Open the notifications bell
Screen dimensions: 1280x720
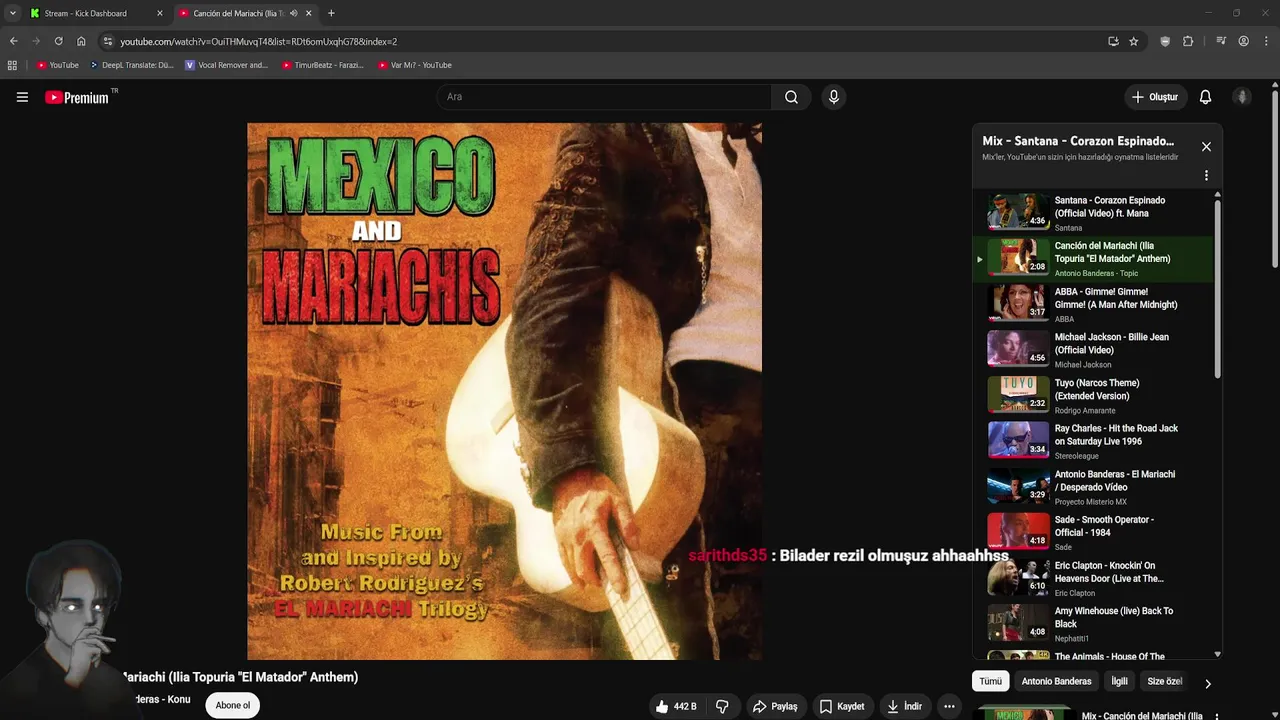(x=1205, y=97)
